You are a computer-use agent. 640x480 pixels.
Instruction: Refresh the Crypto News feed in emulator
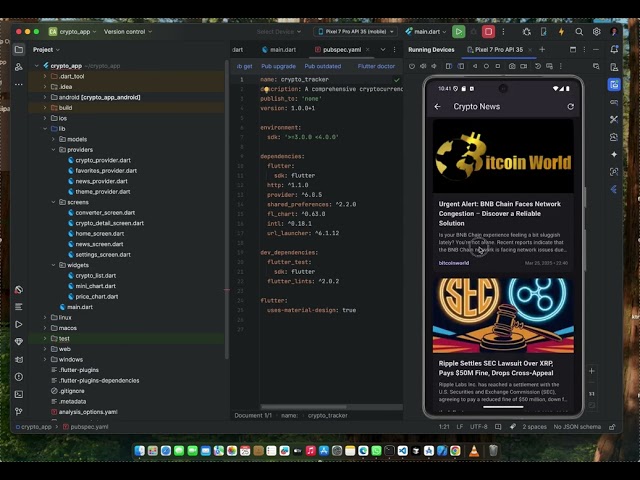[571, 107]
